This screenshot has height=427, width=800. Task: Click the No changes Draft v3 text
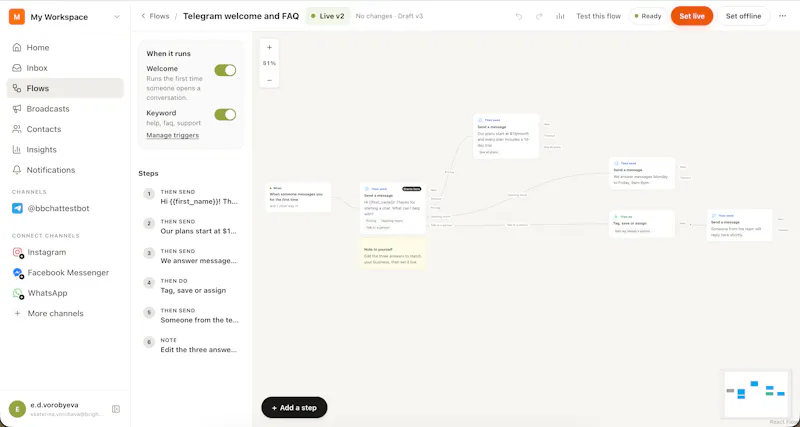pyautogui.click(x=389, y=16)
